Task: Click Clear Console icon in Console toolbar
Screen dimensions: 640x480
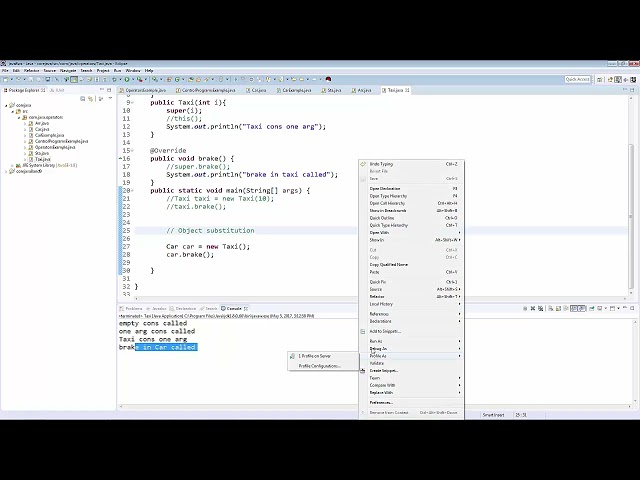Action: [x=551, y=308]
